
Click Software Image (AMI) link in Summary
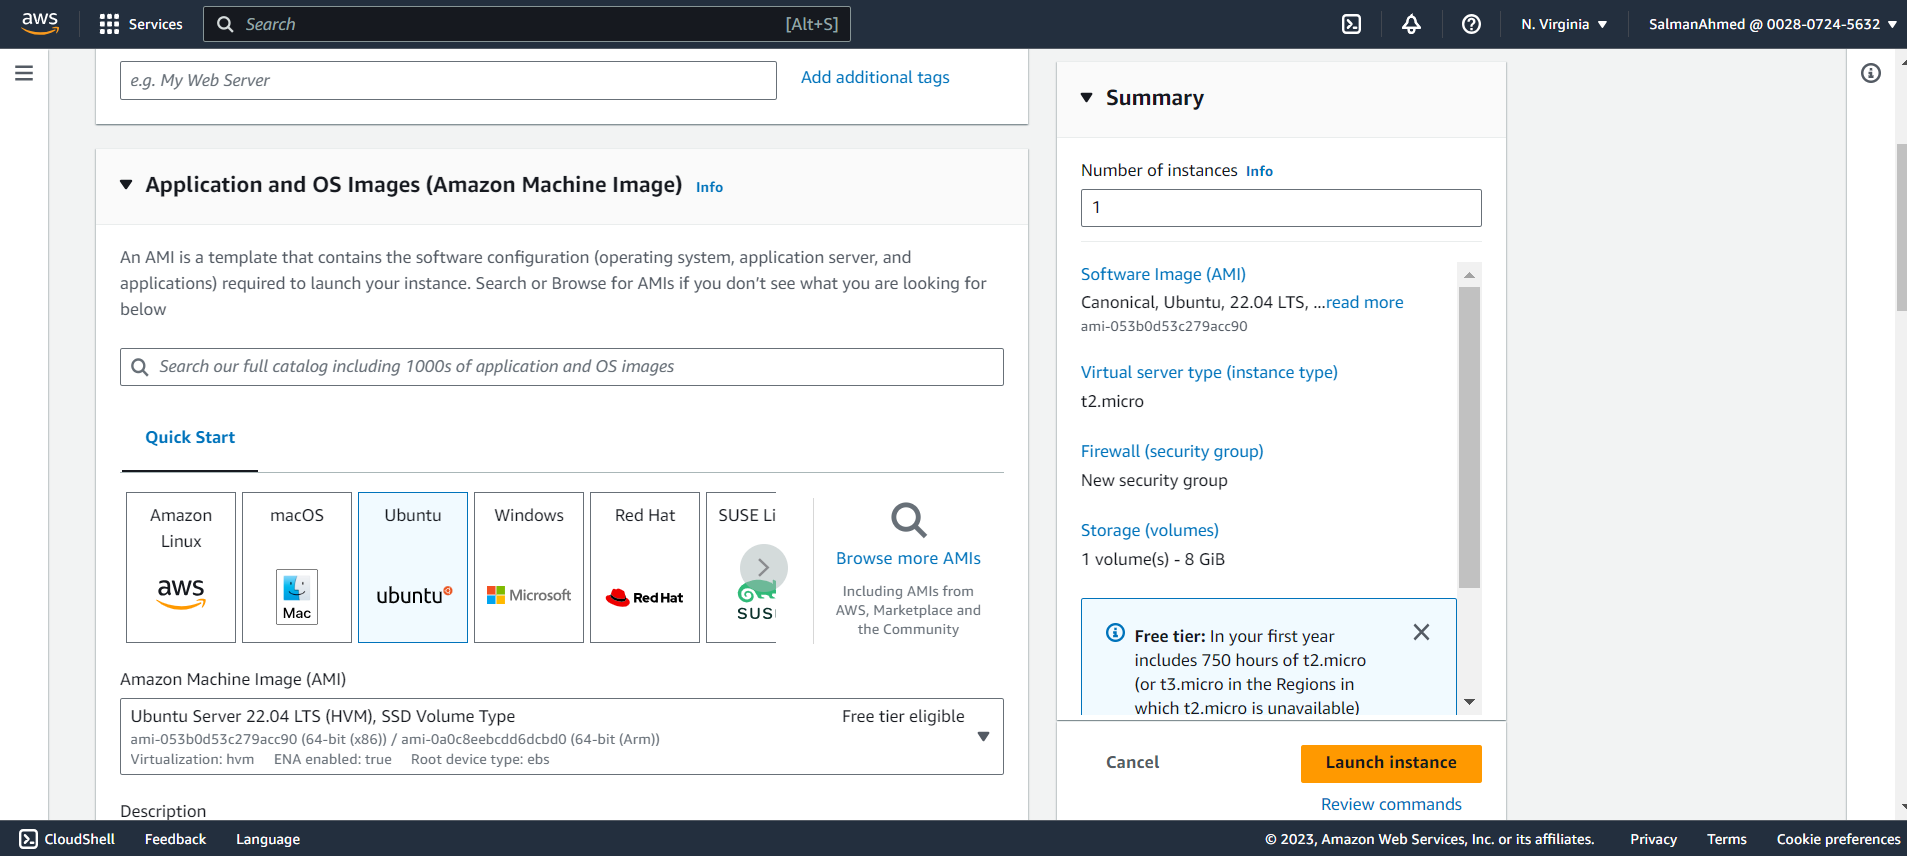[1163, 274]
